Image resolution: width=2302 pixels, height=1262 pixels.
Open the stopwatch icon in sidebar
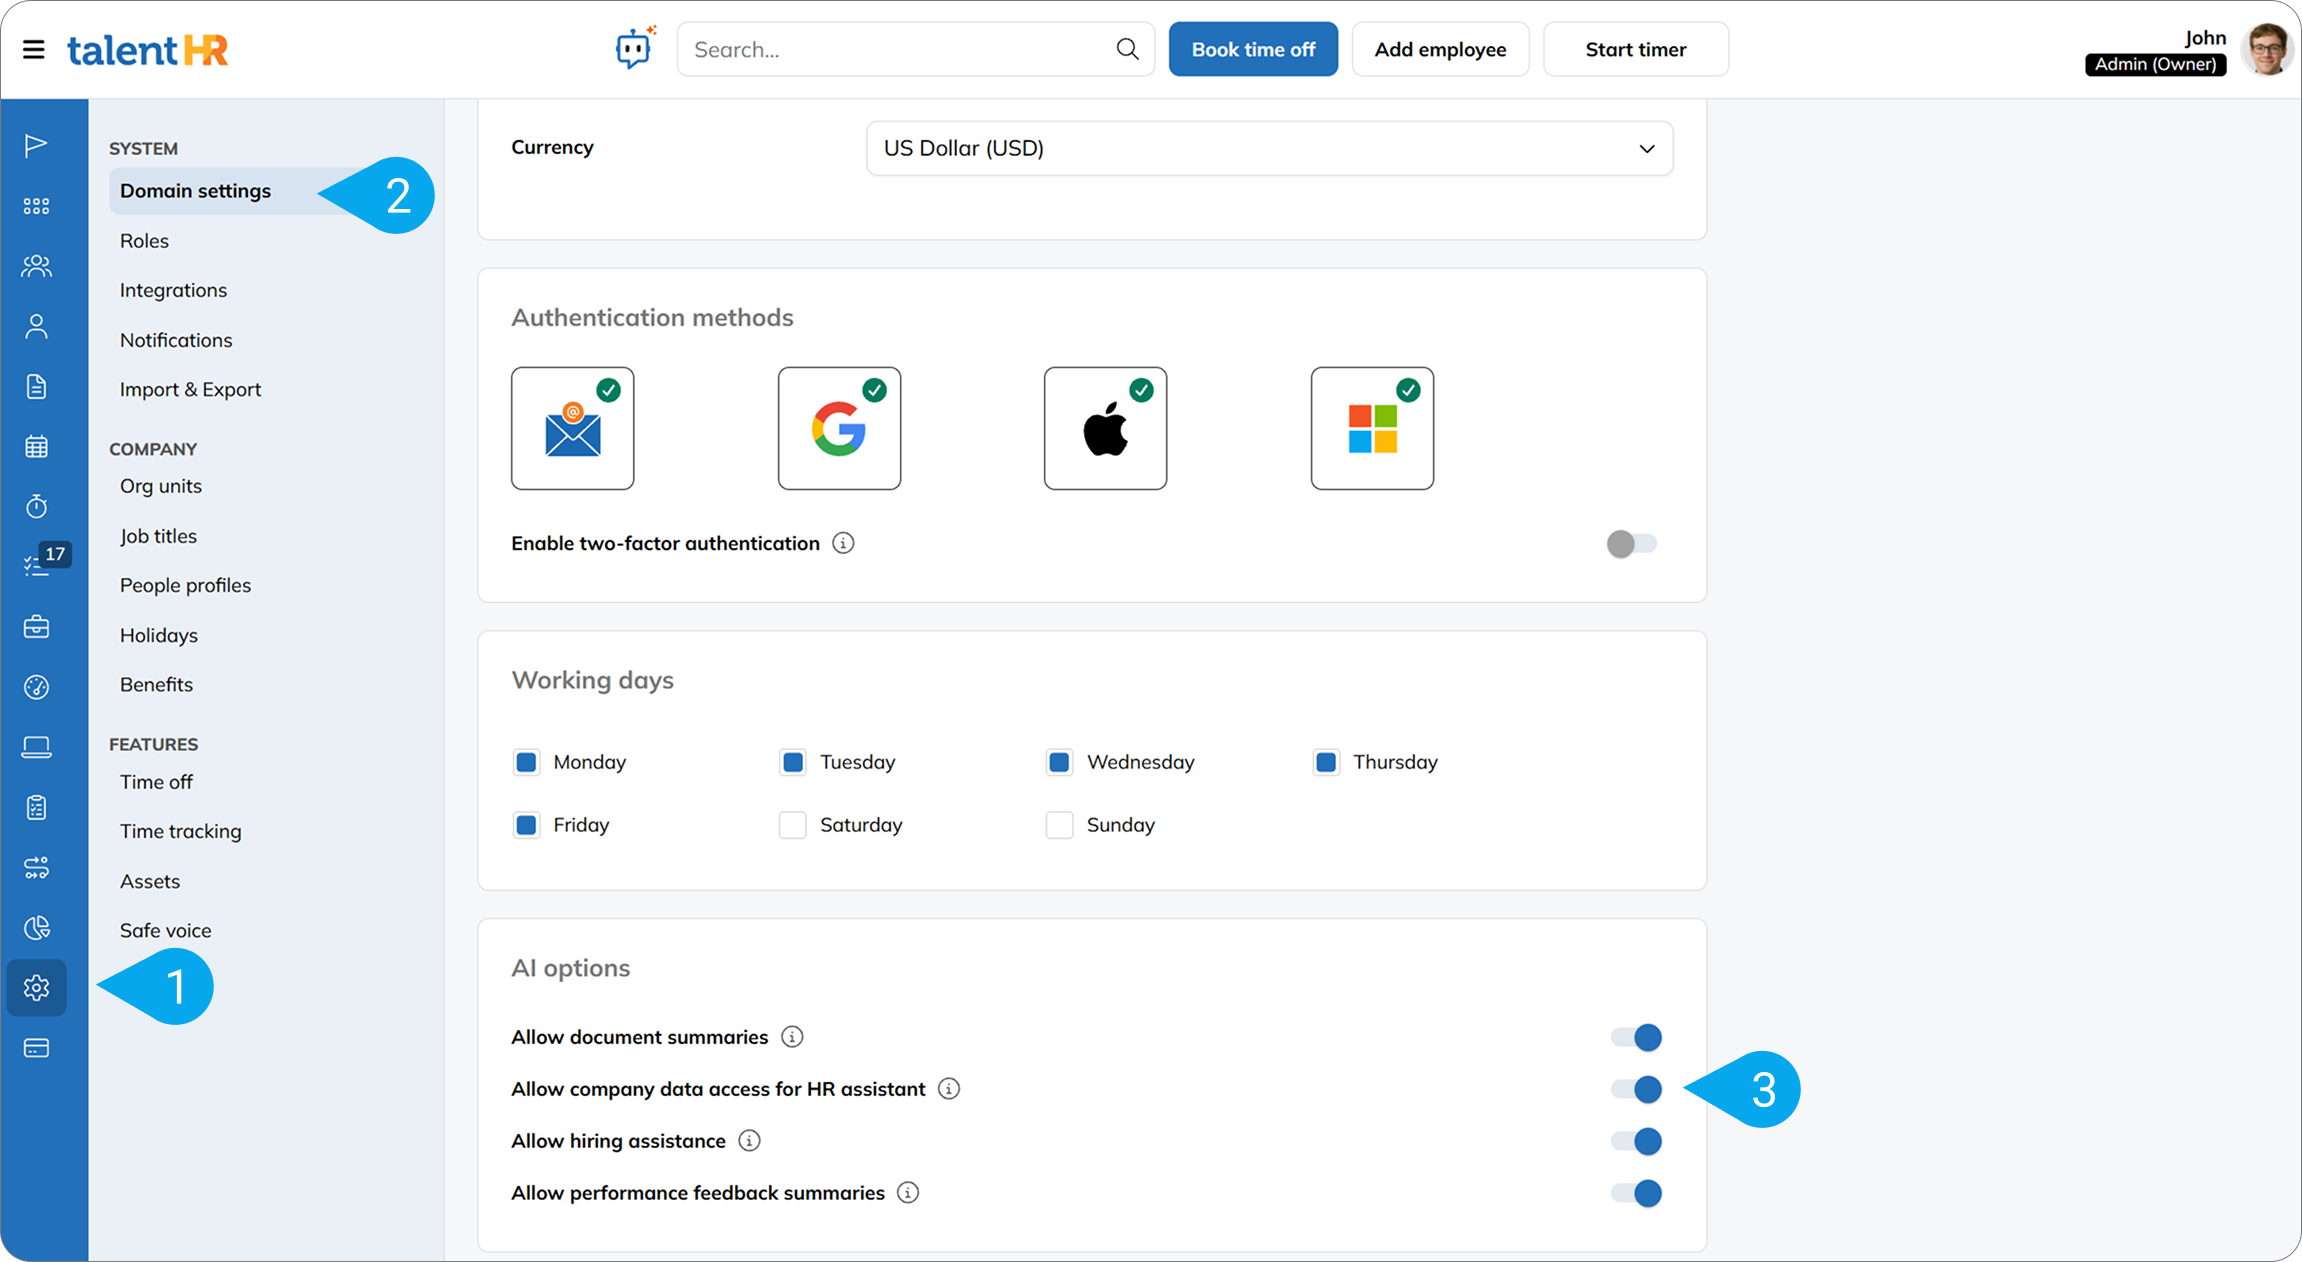tap(36, 506)
